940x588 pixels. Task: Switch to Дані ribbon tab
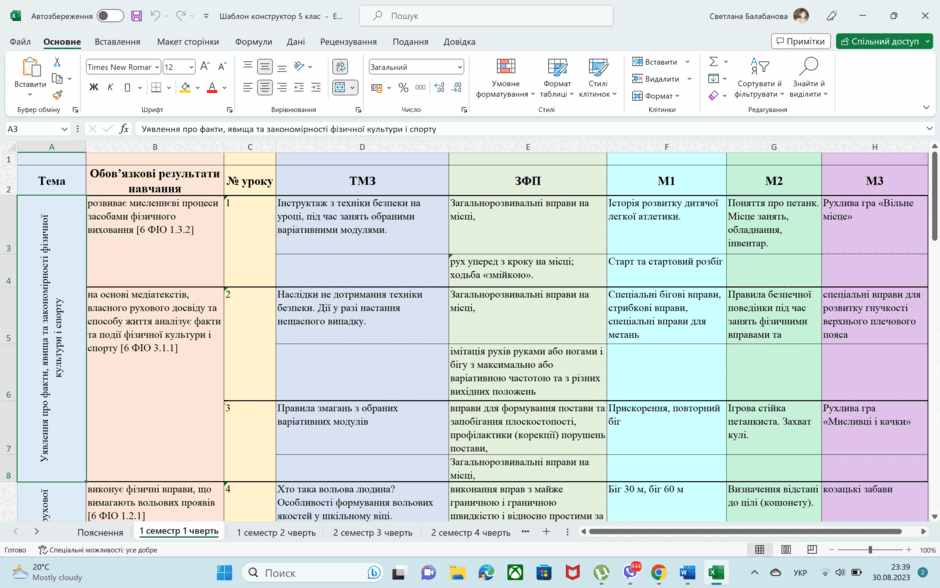click(x=296, y=41)
